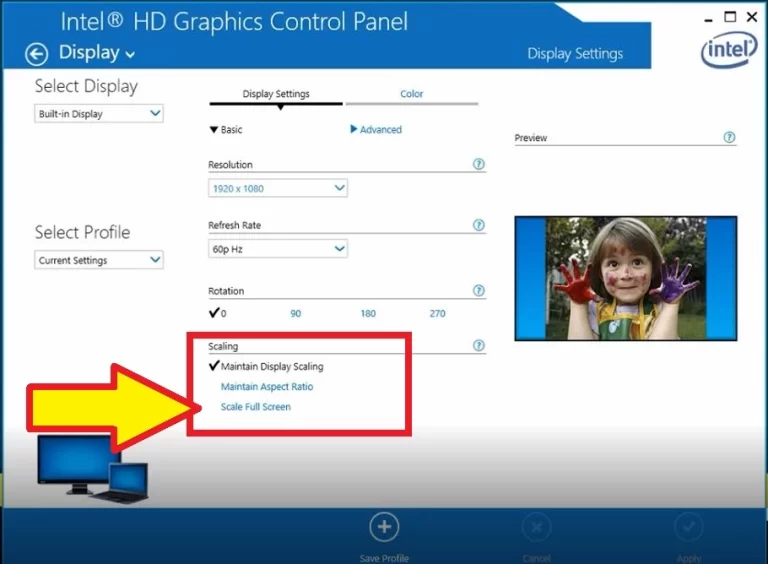Click the Preview help icon
Image resolution: width=768 pixels, height=564 pixels.
coord(729,138)
